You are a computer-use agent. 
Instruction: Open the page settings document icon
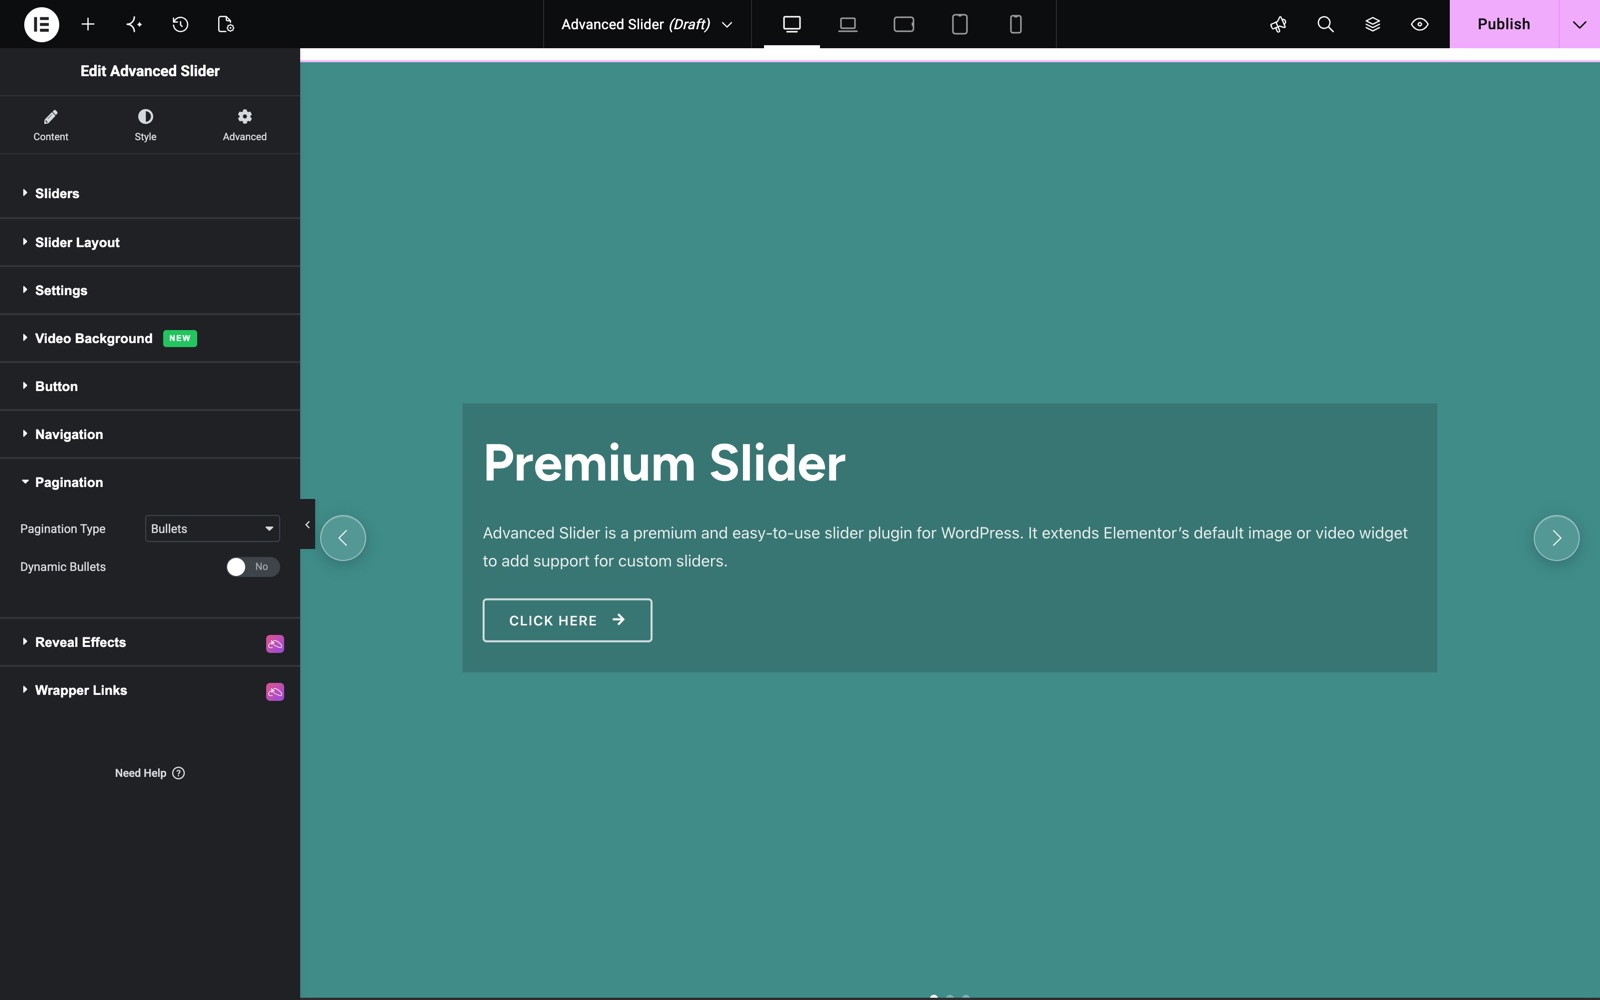[x=226, y=24]
